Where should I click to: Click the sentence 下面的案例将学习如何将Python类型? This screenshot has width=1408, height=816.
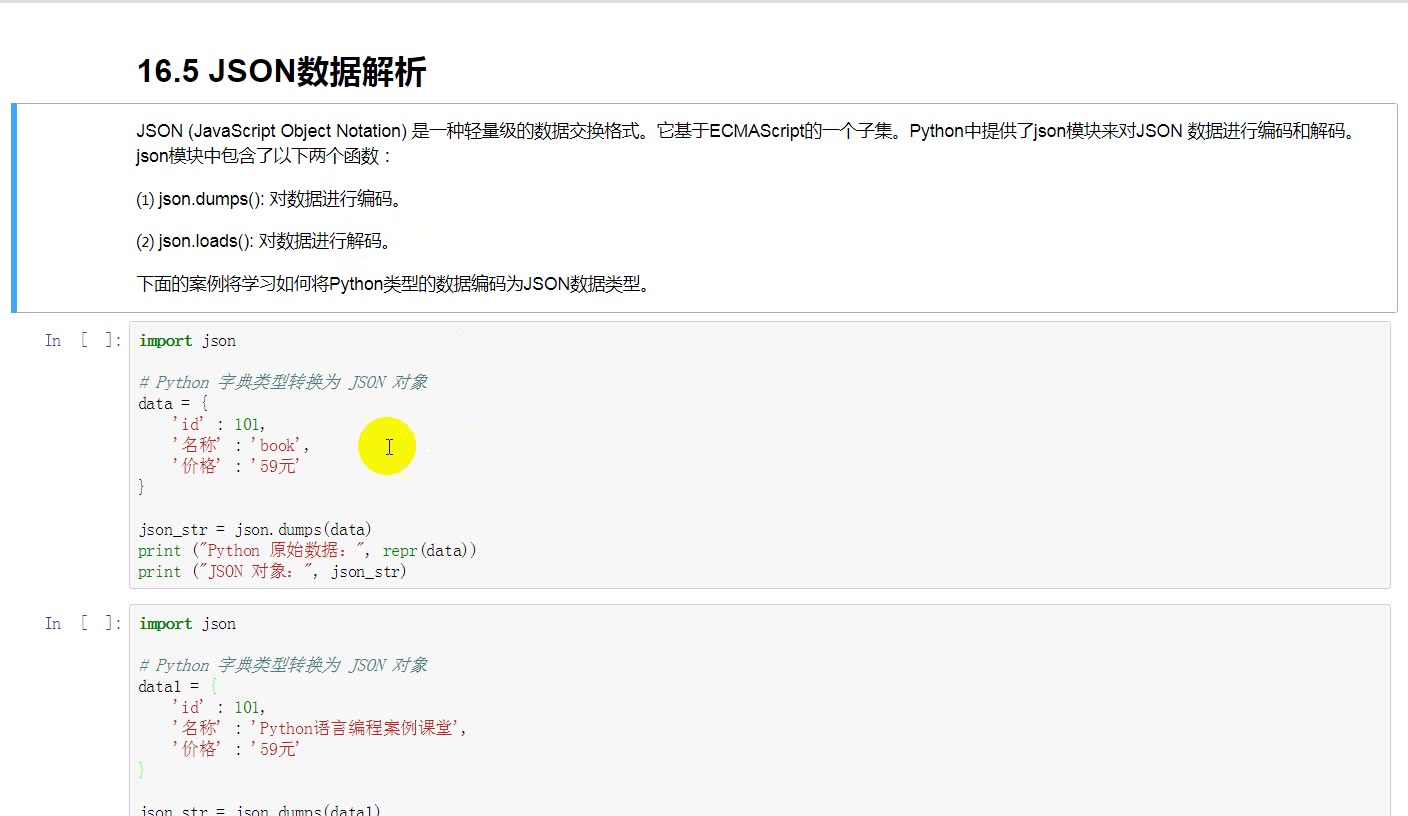point(396,284)
